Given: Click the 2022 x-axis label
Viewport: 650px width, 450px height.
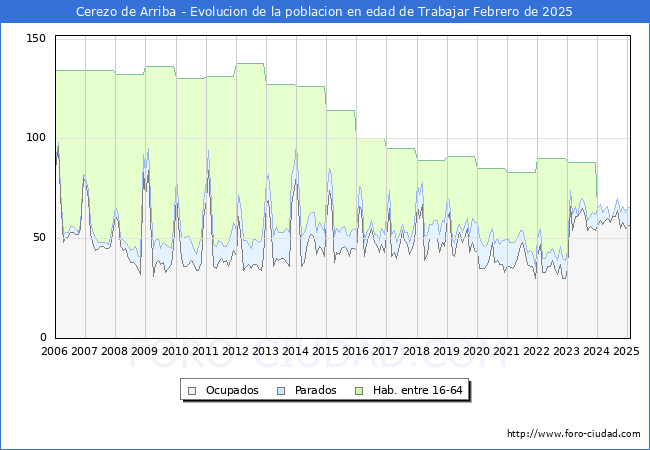Looking at the screenshot, I should (536, 351).
